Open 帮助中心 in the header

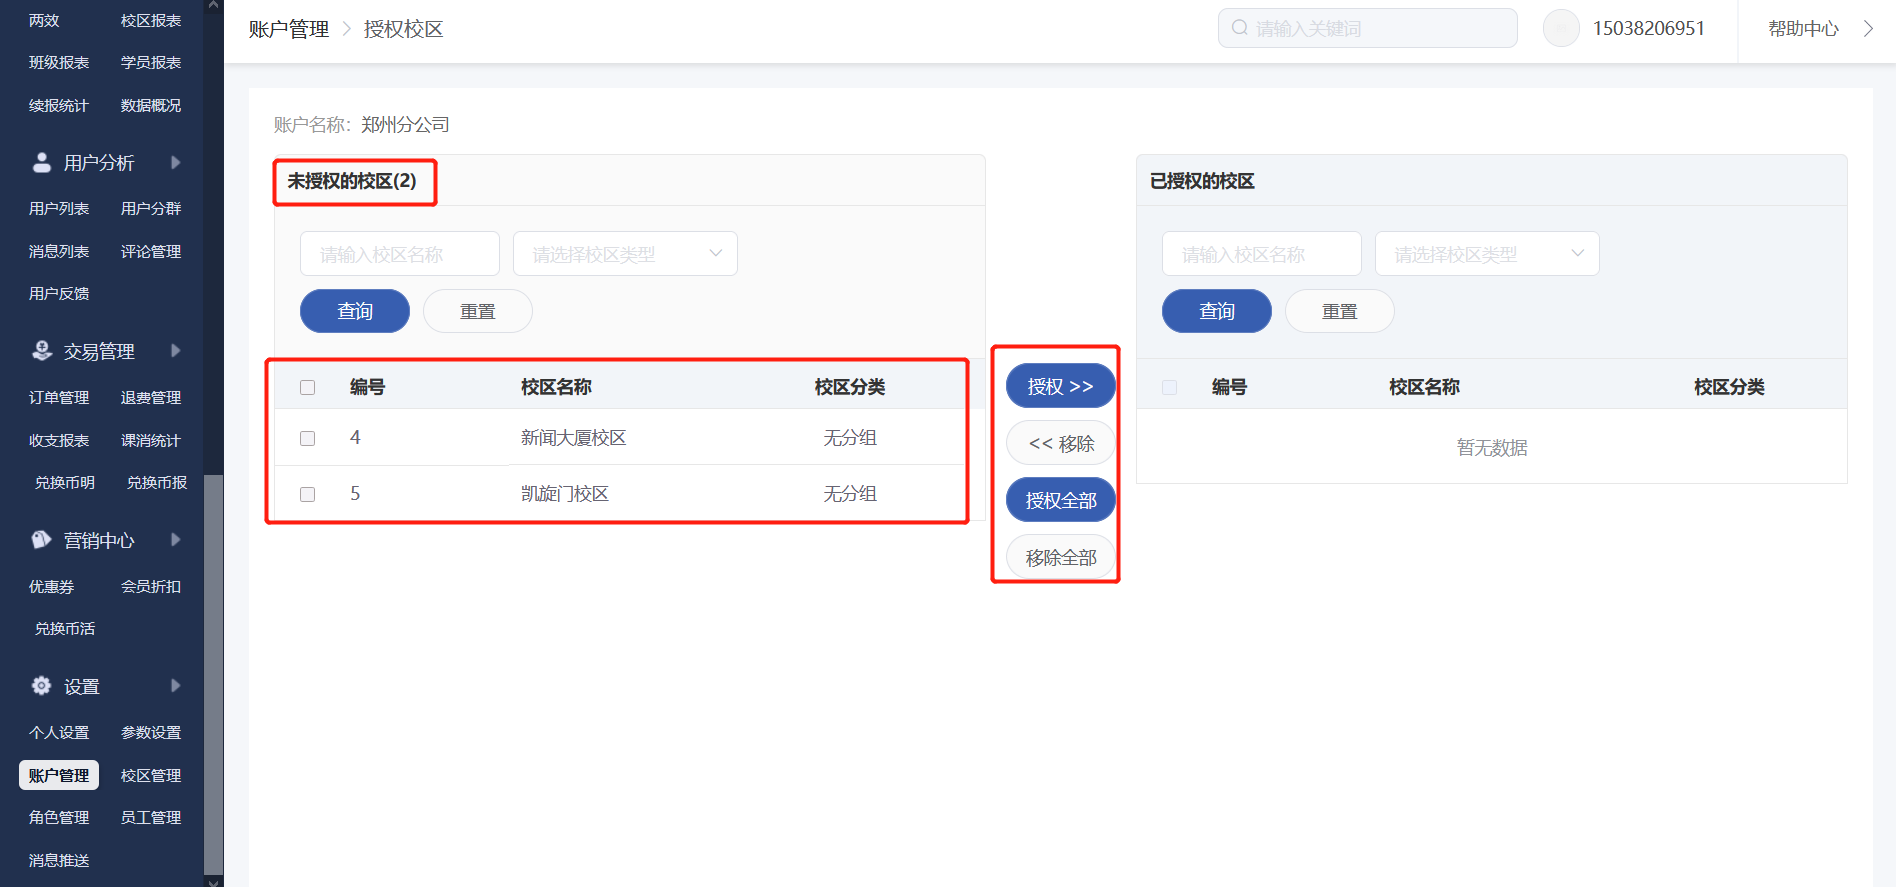(x=1803, y=28)
